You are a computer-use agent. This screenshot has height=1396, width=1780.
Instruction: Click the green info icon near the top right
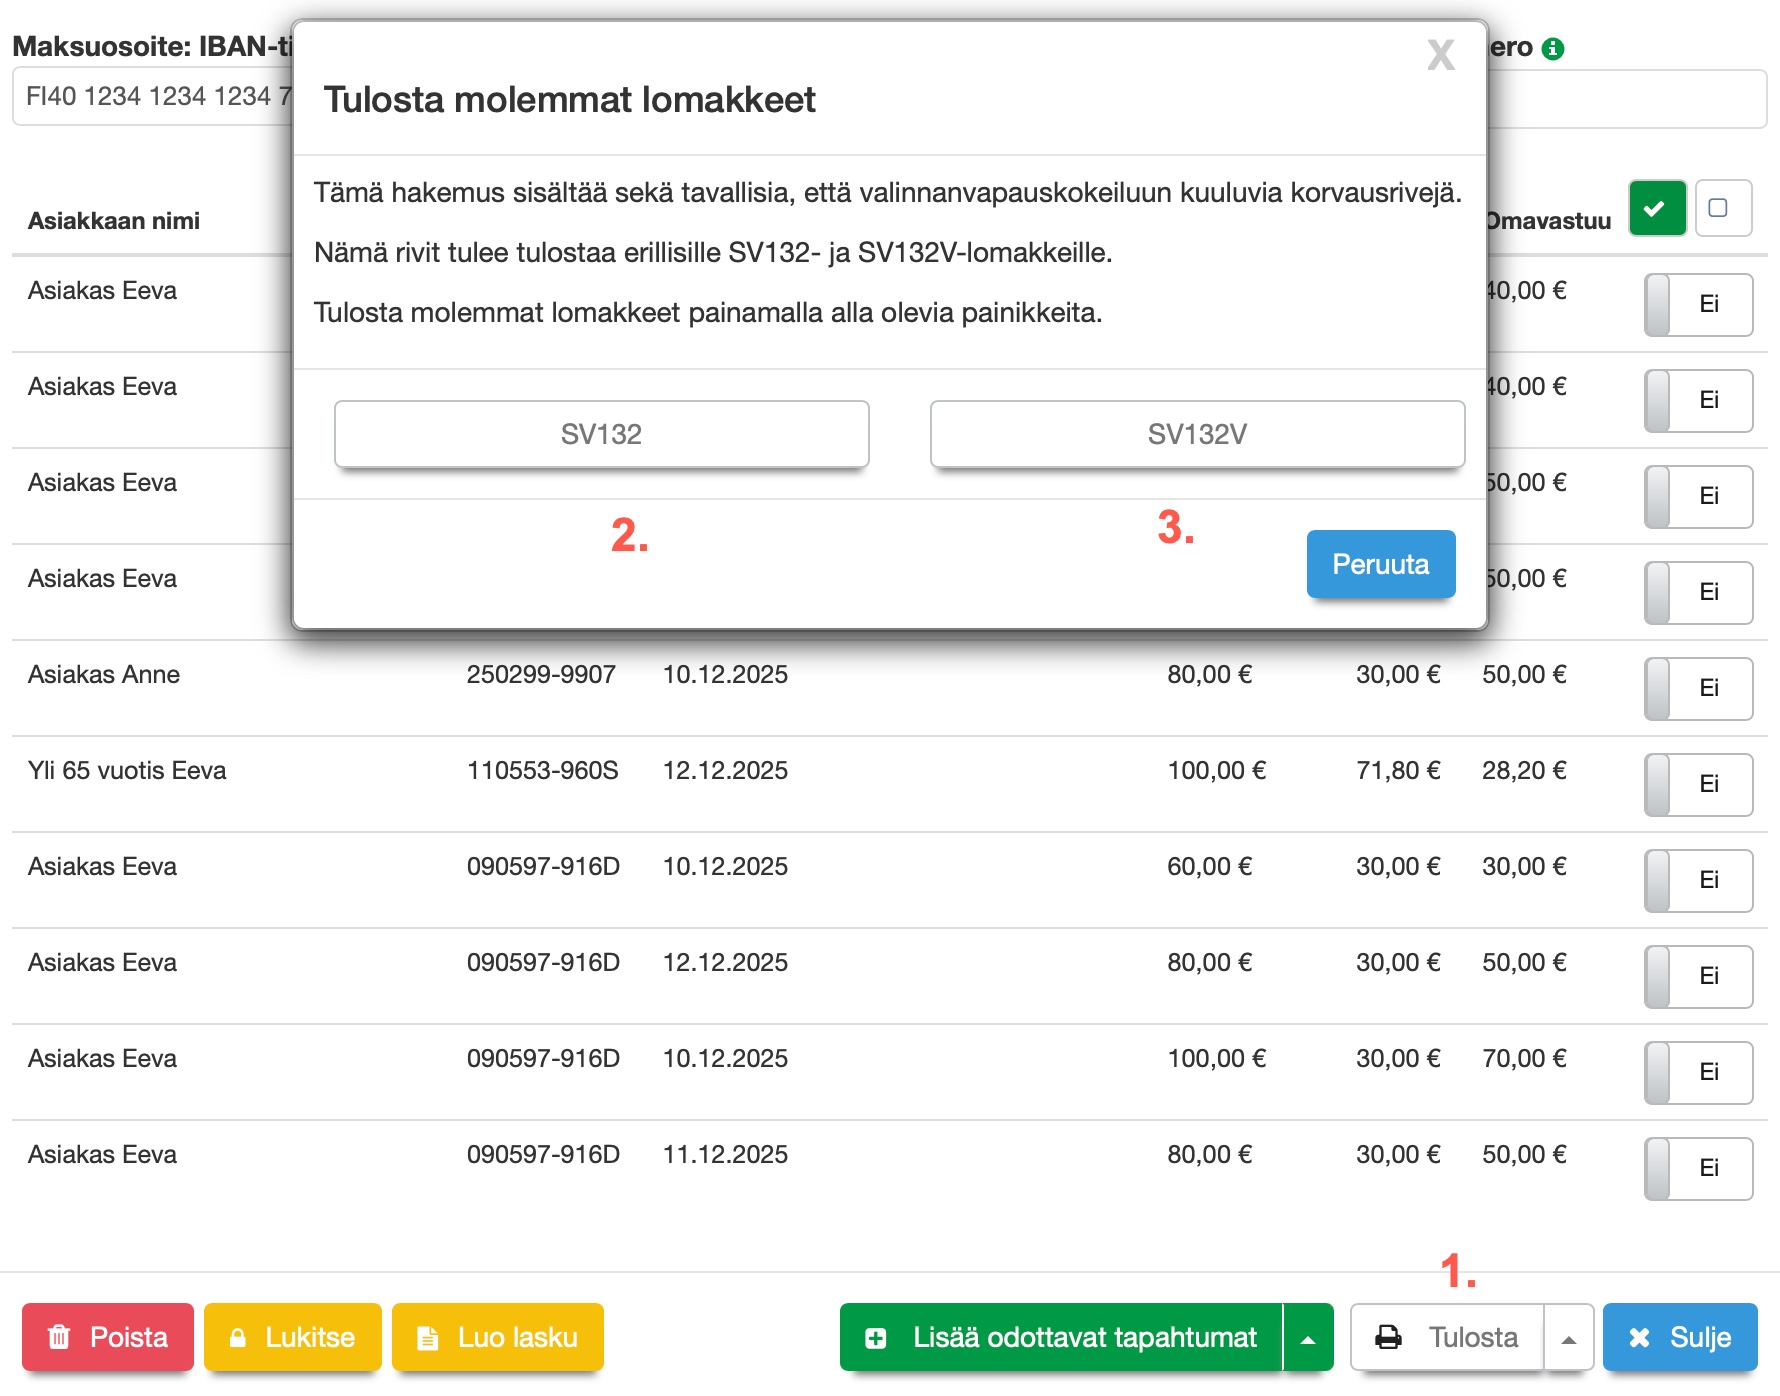click(x=1553, y=49)
